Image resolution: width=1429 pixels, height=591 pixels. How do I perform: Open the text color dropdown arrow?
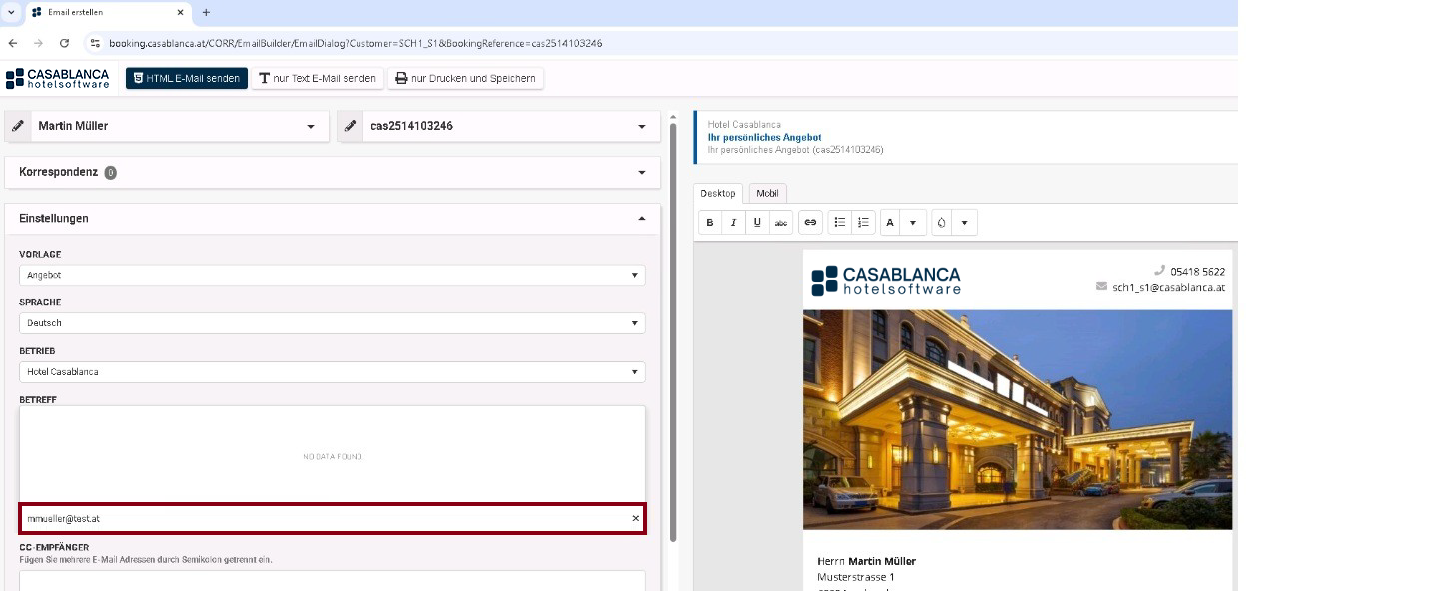tap(913, 223)
